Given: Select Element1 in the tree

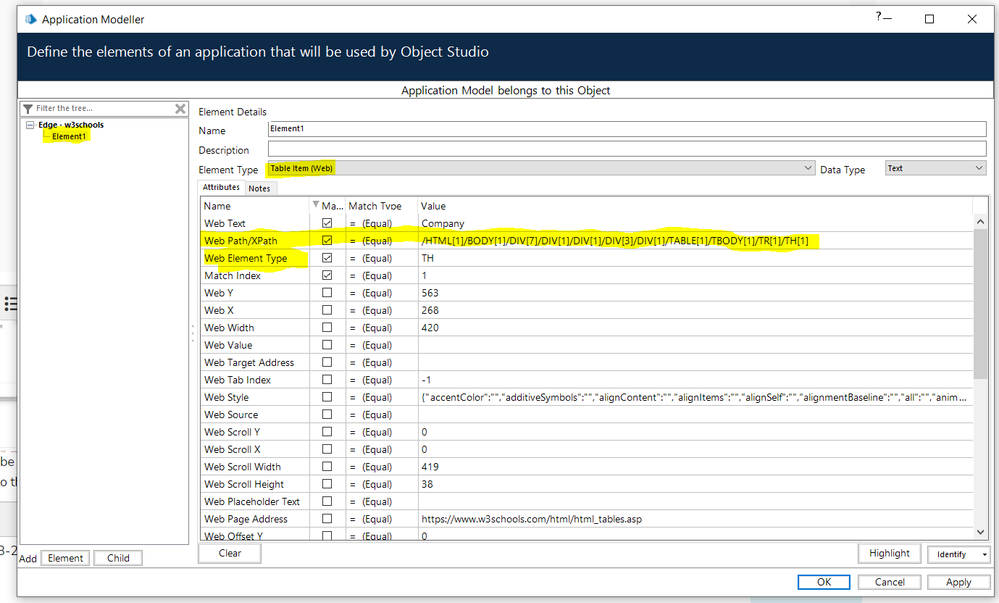Looking at the screenshot, I should tap(69, 136).
